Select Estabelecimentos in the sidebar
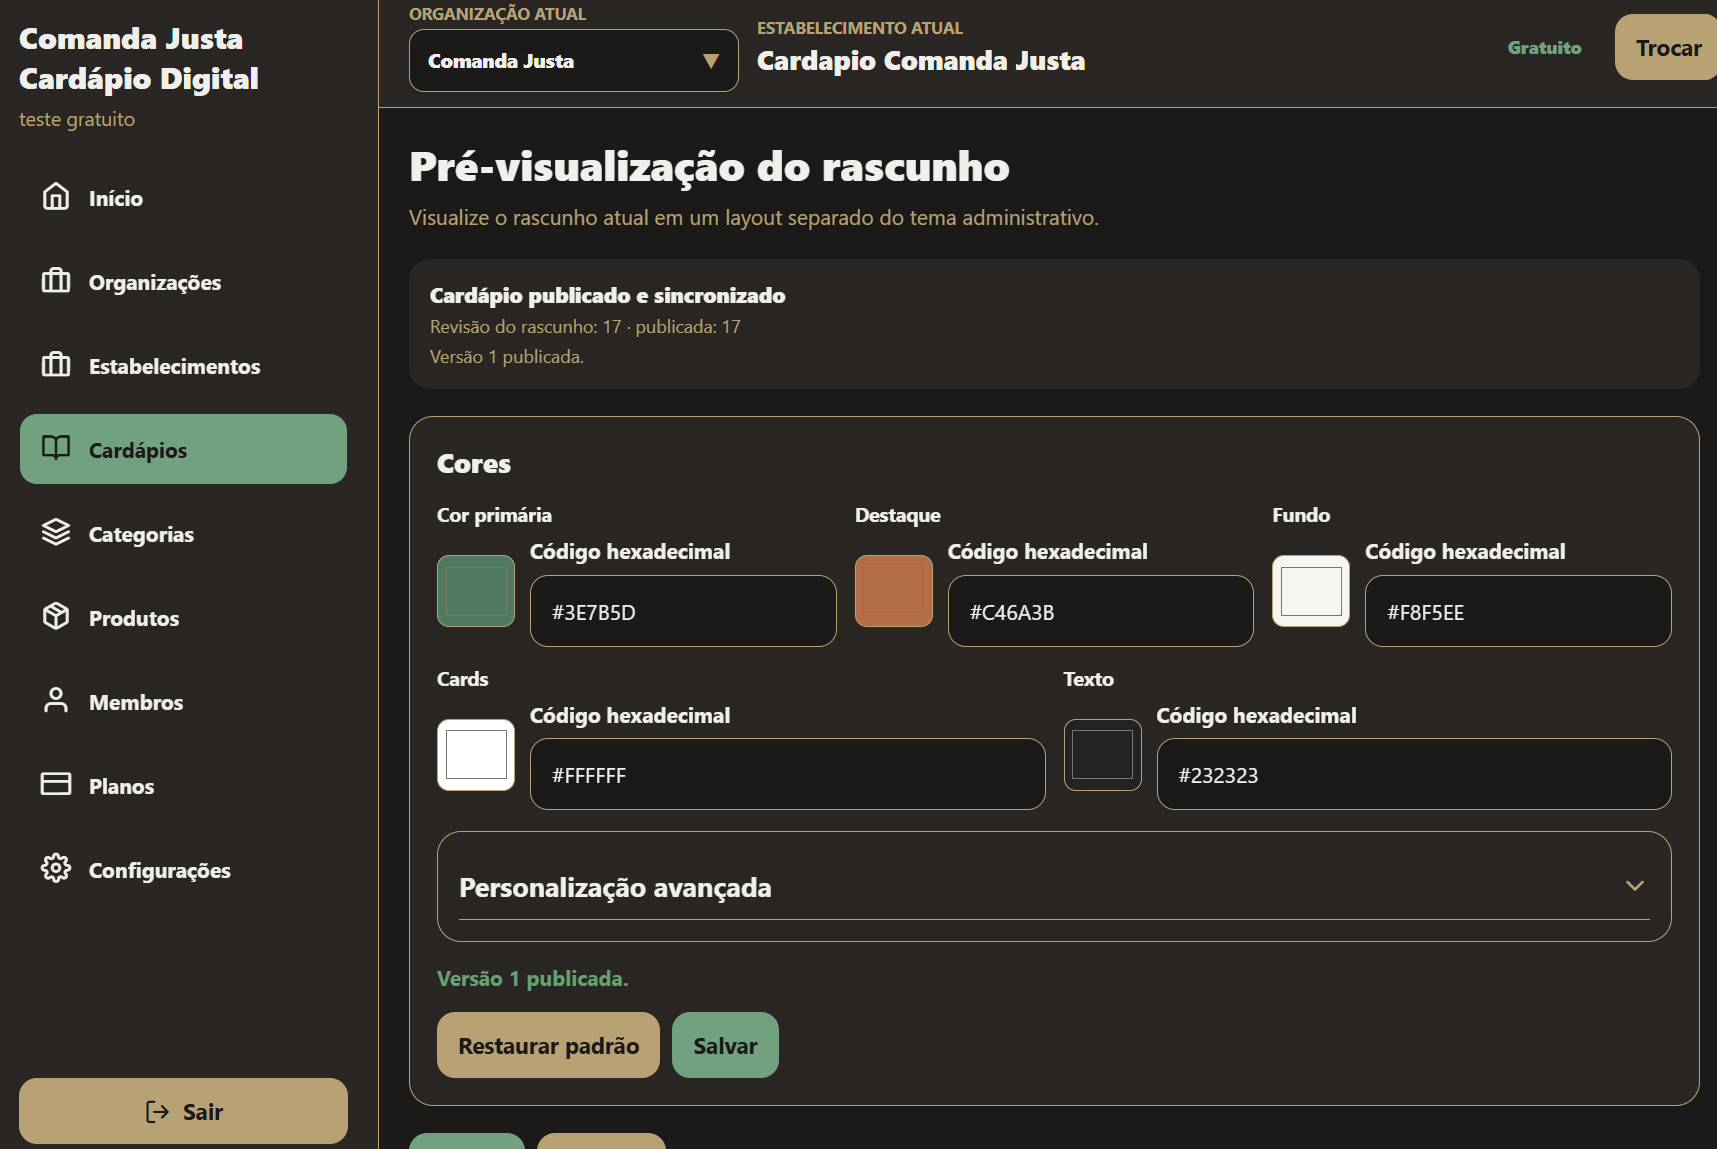 click(183, 366)
